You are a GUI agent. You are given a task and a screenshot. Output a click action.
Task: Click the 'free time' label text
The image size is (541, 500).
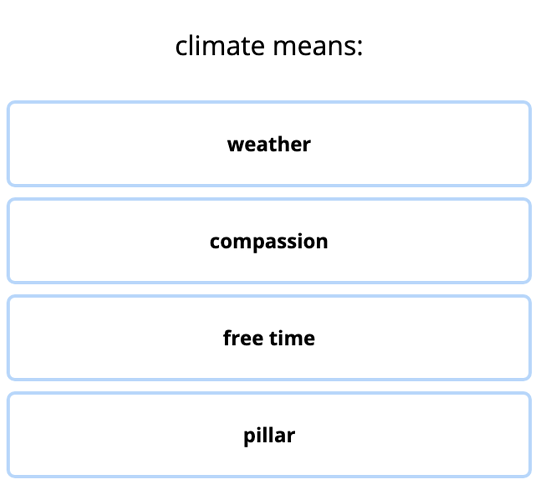click(269, 338)
